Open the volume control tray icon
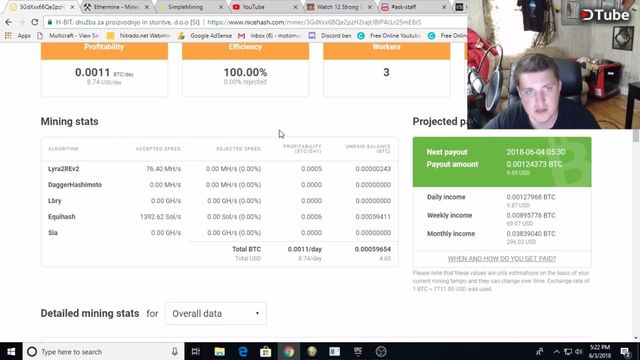This screenshot has height=360, width=640. pos(579,351)
